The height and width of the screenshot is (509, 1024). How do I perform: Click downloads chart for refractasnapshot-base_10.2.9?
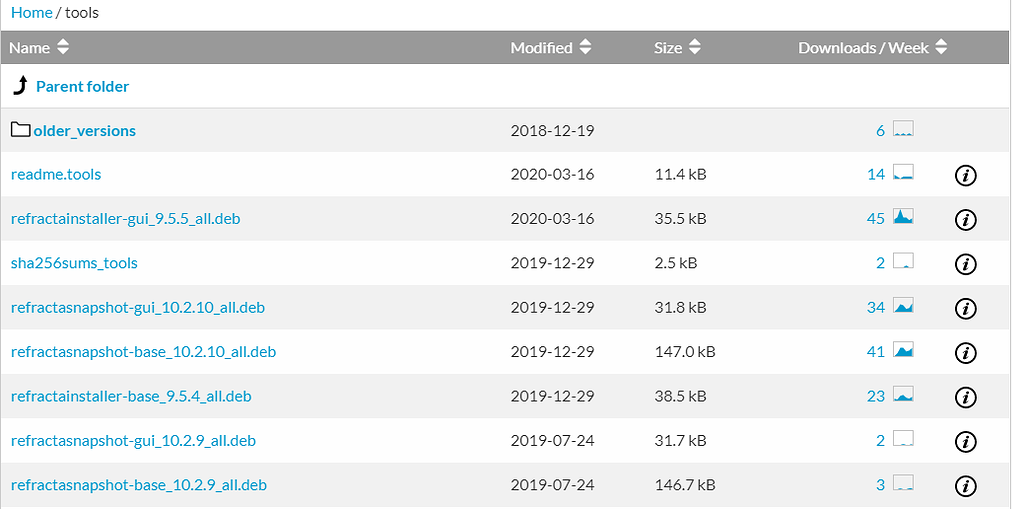click(x=903, y=484)
